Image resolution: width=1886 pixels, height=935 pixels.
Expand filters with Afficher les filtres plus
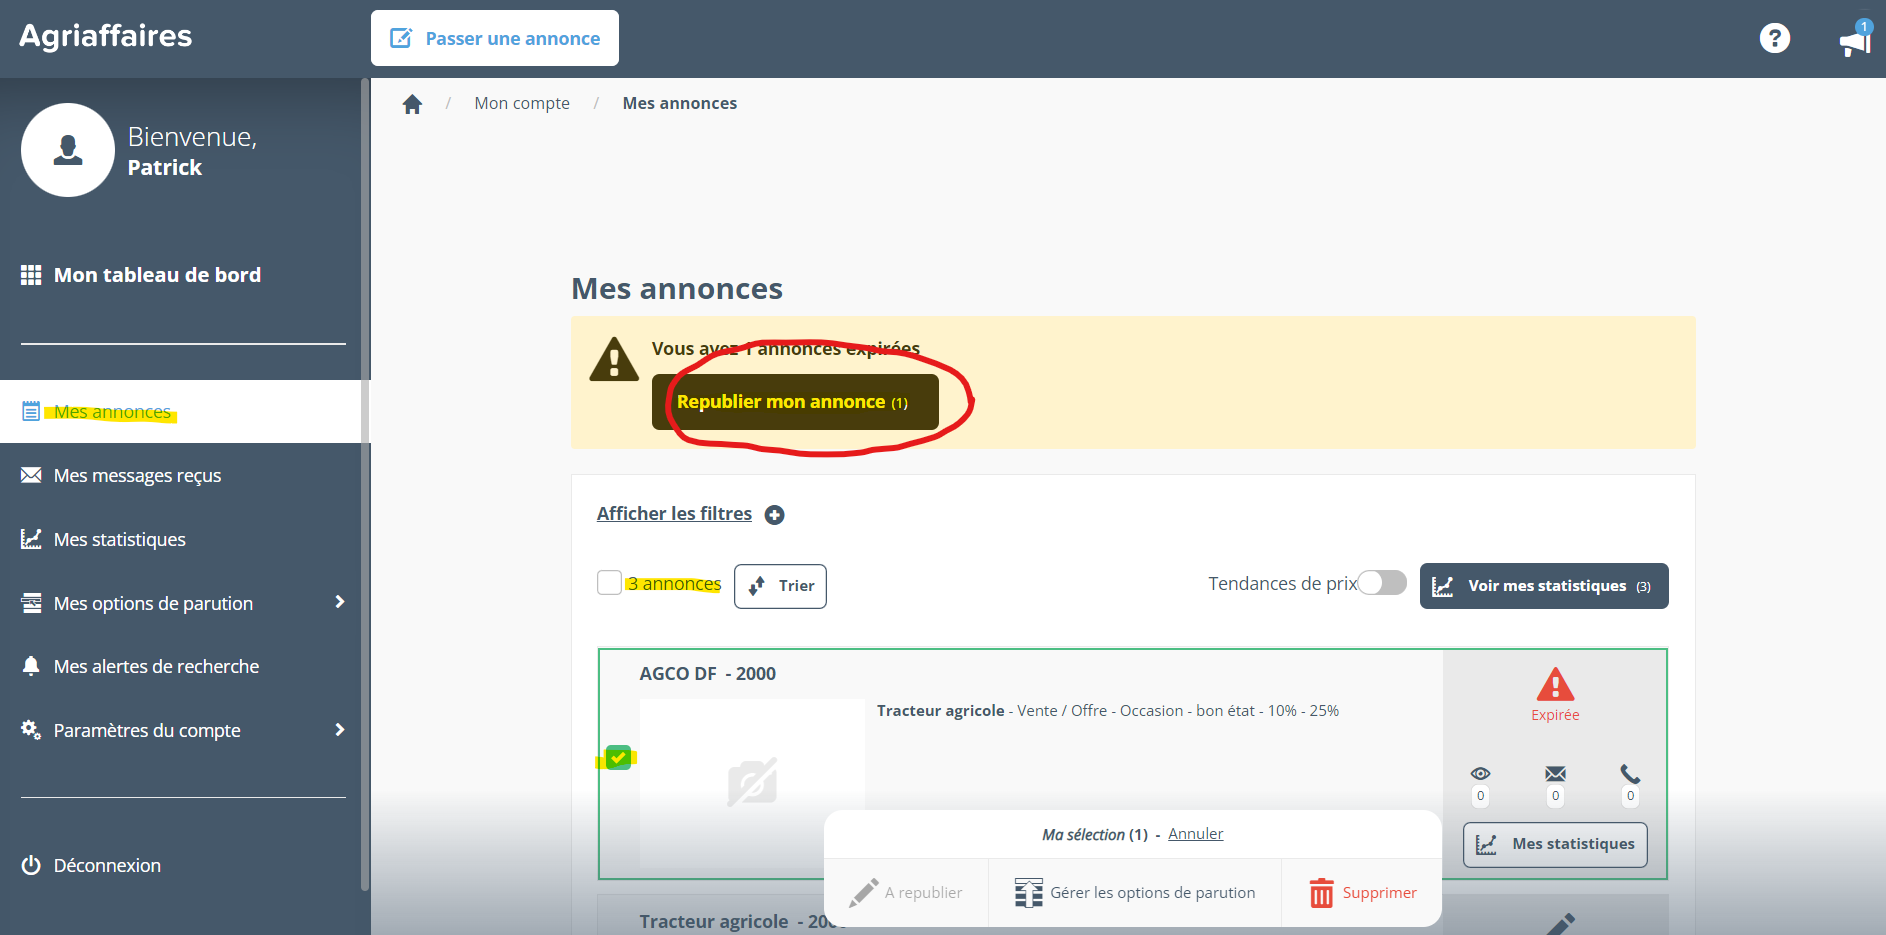[x=774, y=515]
